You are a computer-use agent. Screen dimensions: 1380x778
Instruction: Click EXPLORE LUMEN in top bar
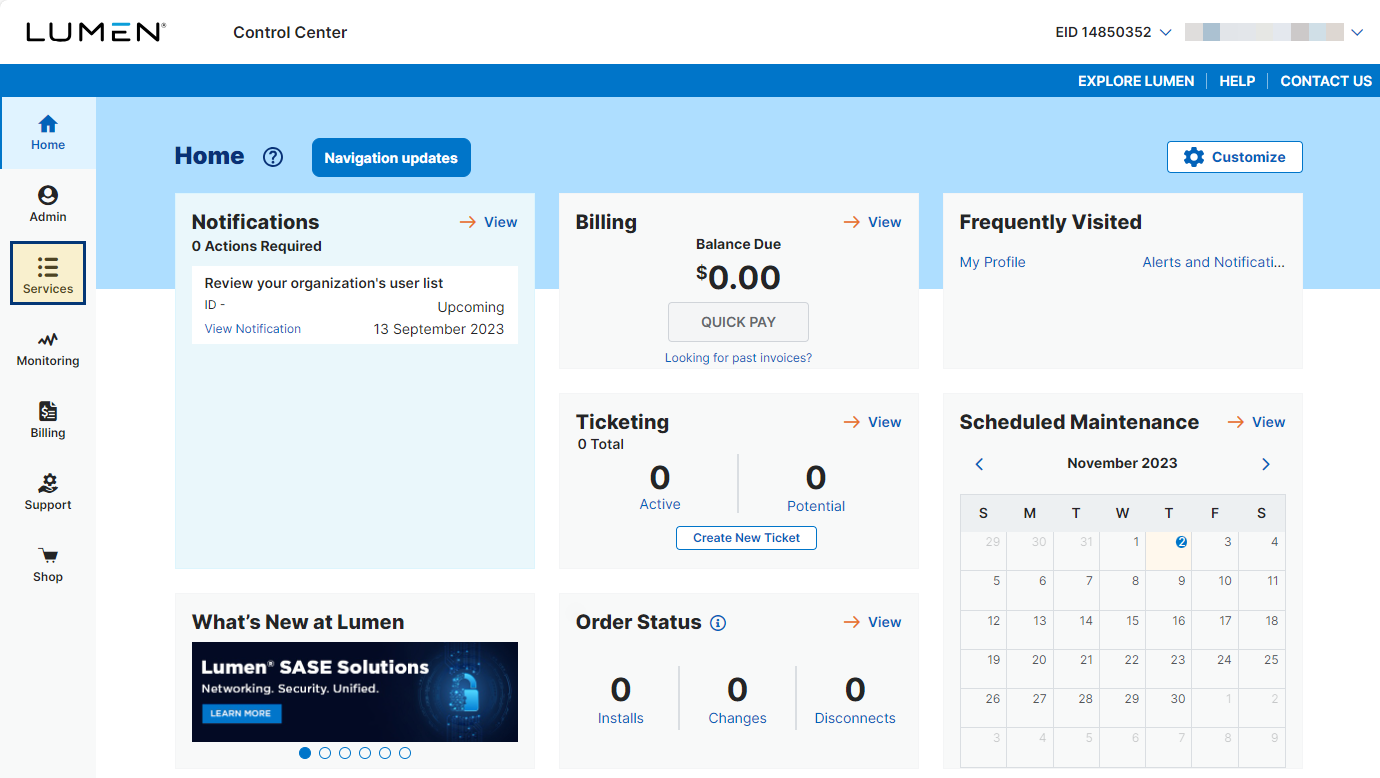pyautogui.click(x=1136, y=81)
